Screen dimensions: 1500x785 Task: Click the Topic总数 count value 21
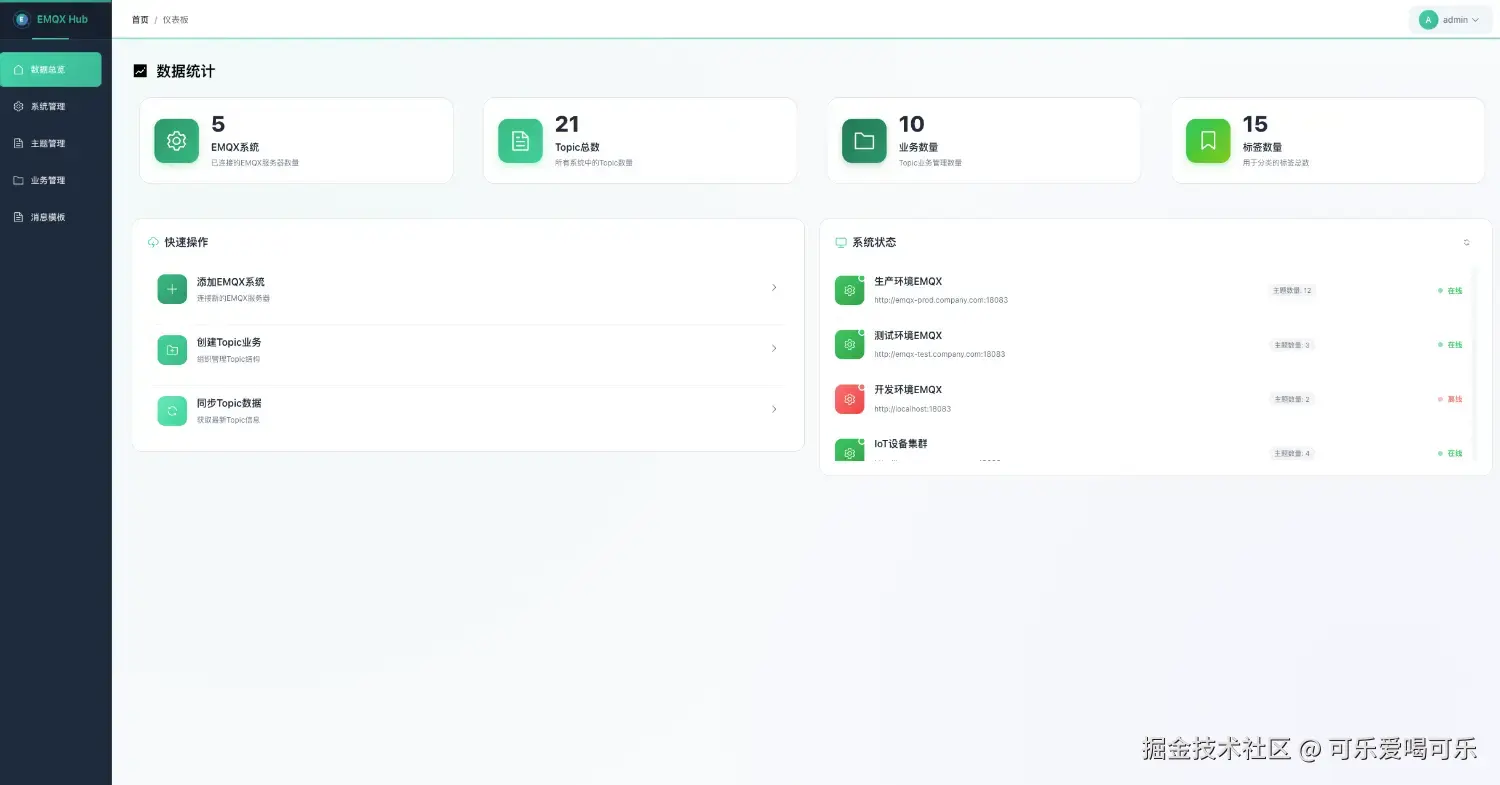[567, 124]
